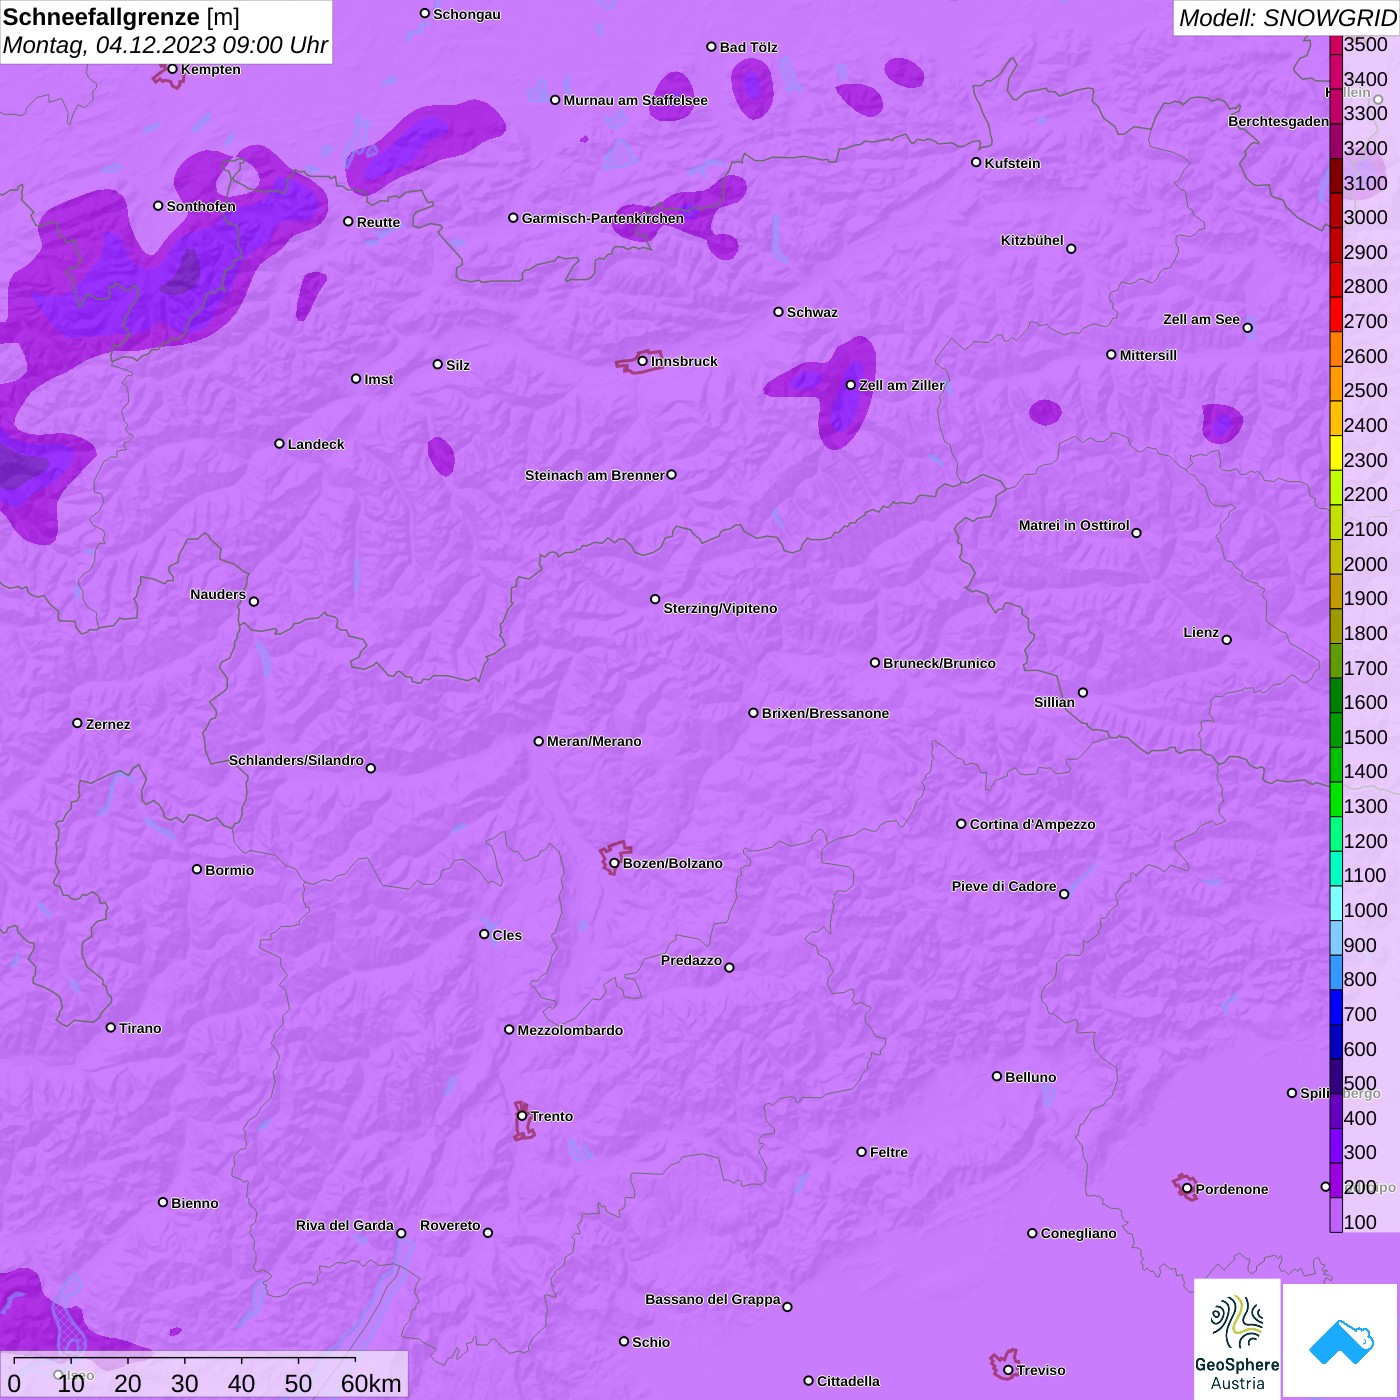Viewport: 1400px width, 1400px height.
Task: Click the Trento city label
Action: (552, 1116)
